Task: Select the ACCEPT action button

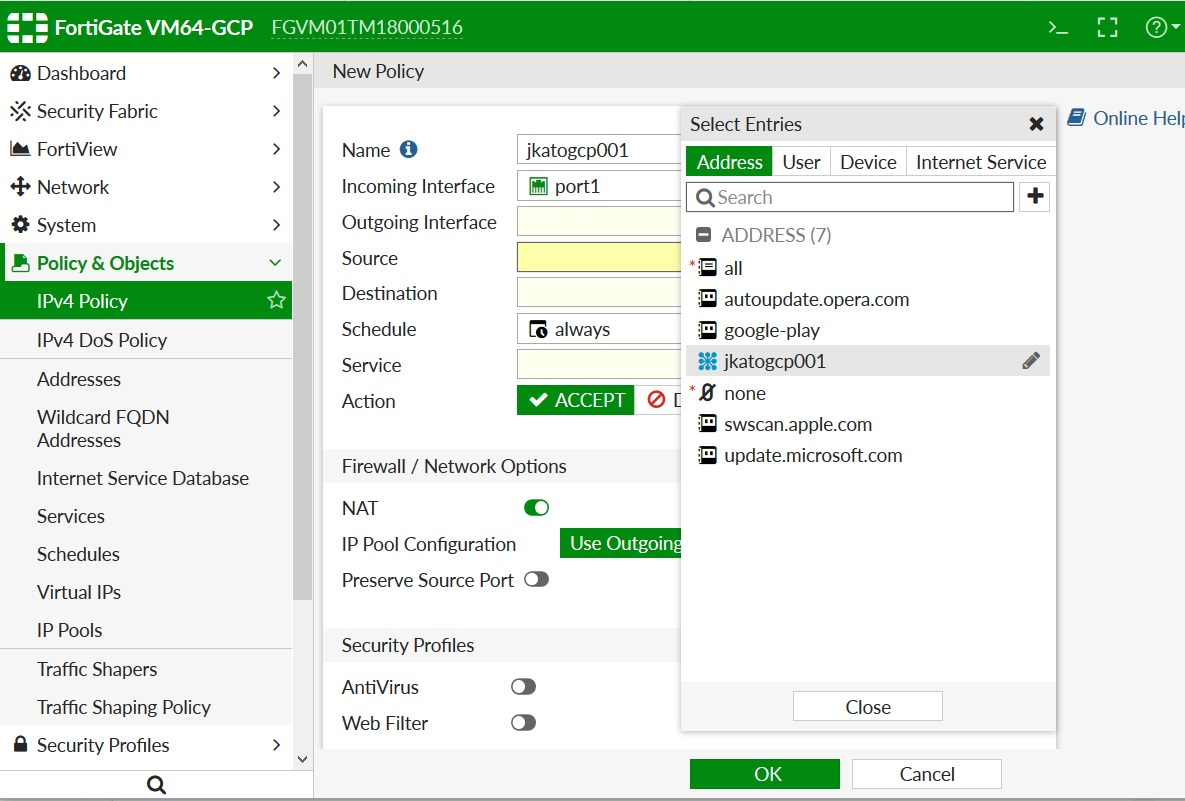Action: pos(575,400)
